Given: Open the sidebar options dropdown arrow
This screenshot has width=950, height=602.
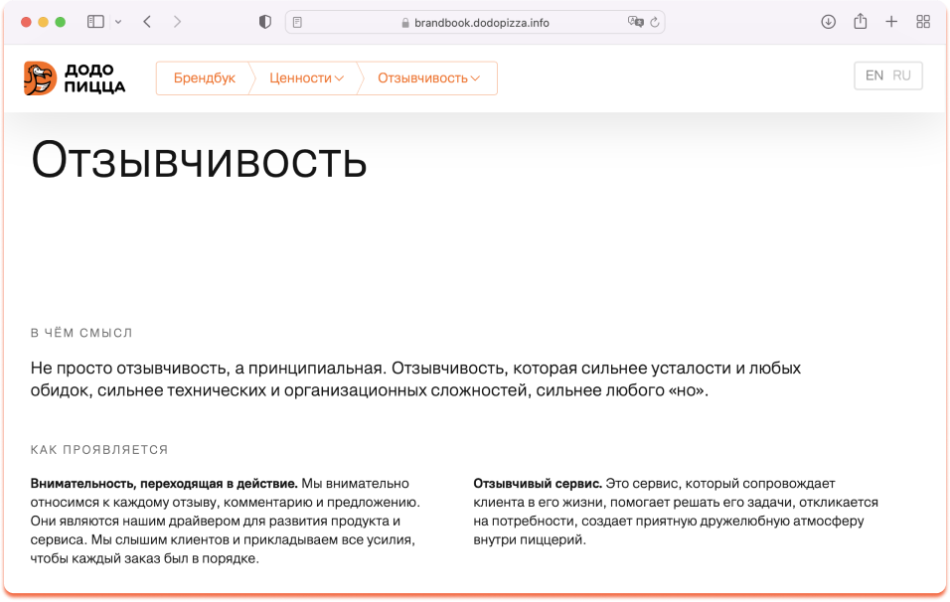Looking at the screenshot, I should coord(118,22).
